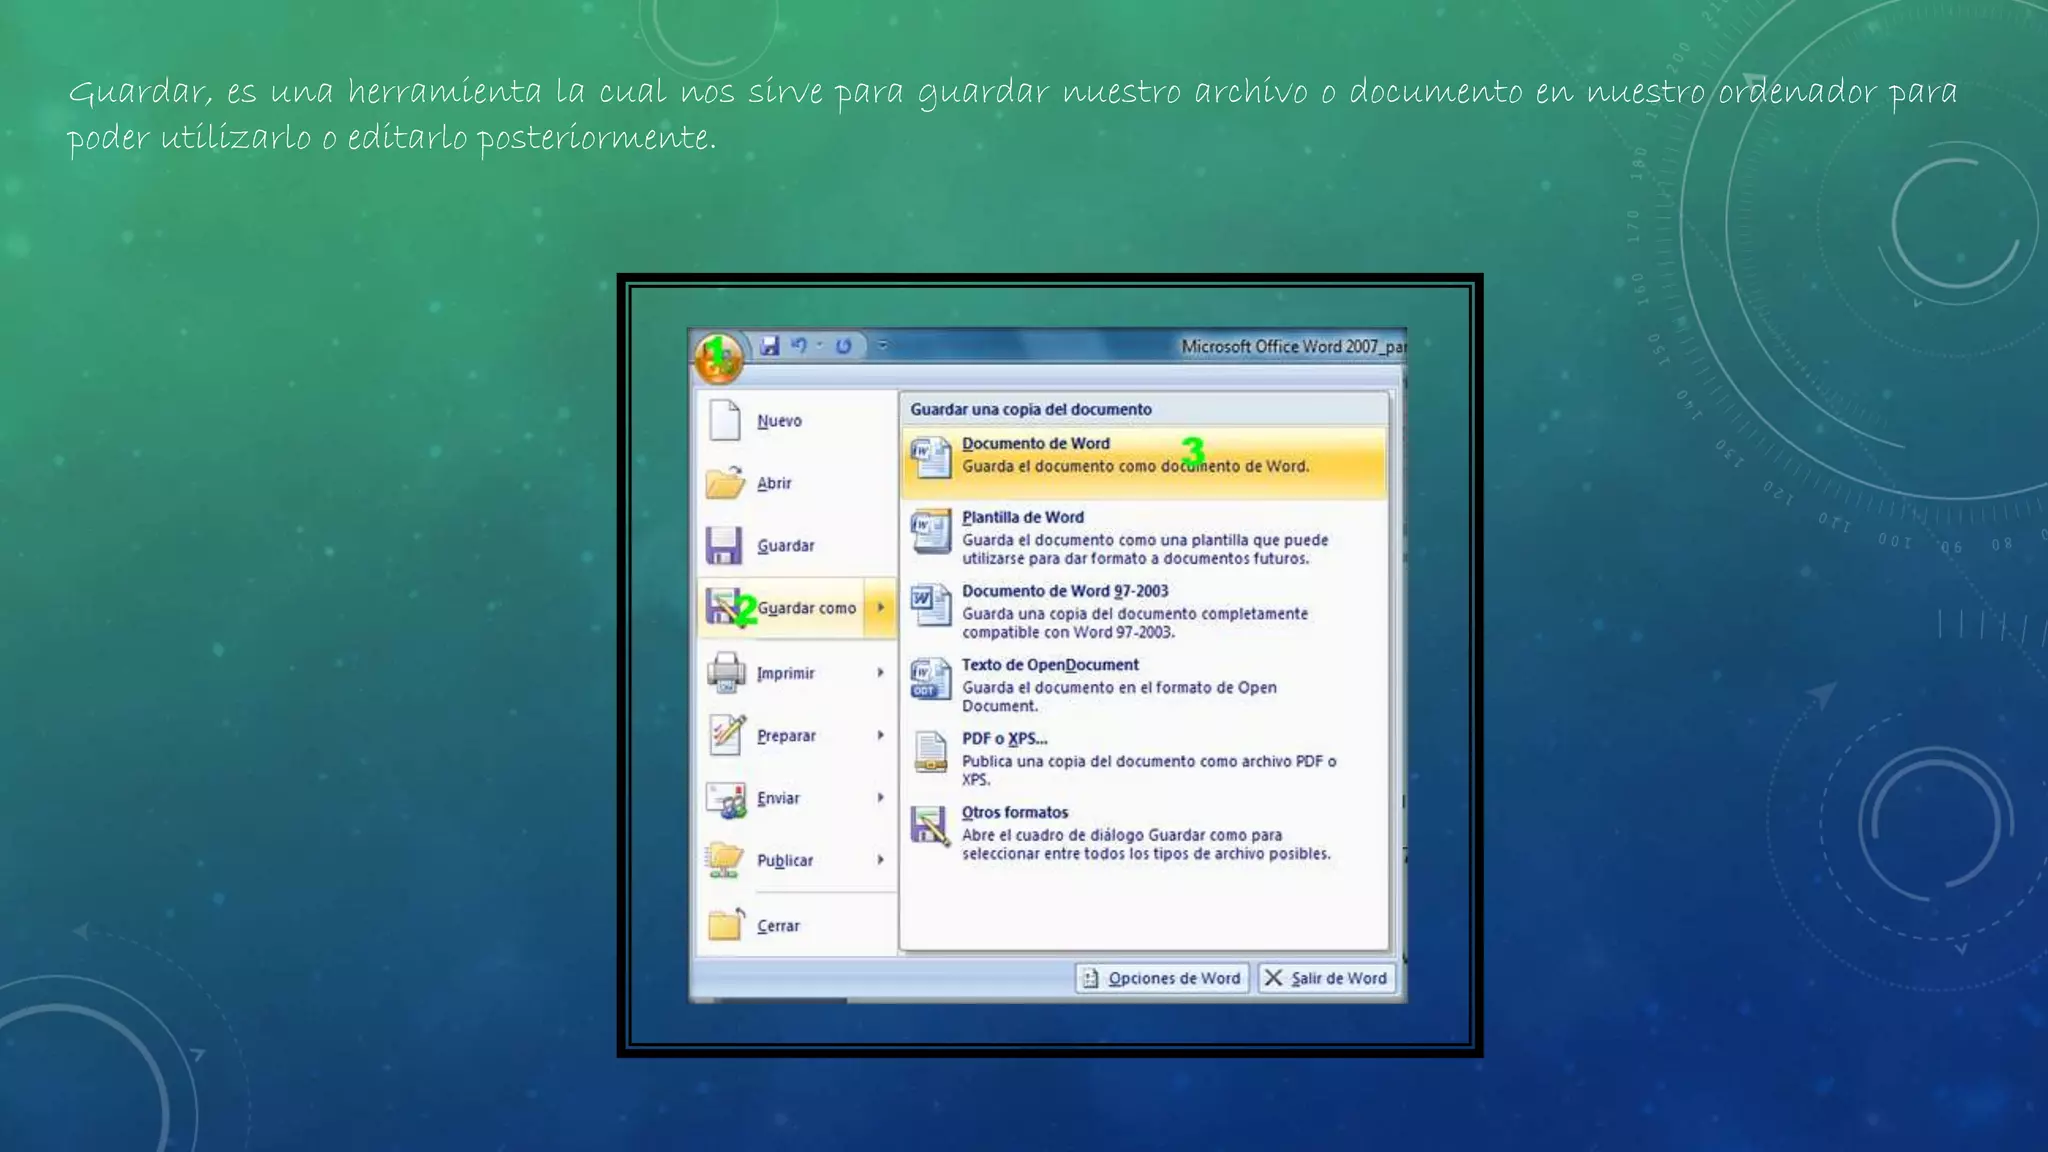2048x1152 pixels.
Task: Click the Documento de Word 97-2003 icon
Action: (x=931, y=605)
